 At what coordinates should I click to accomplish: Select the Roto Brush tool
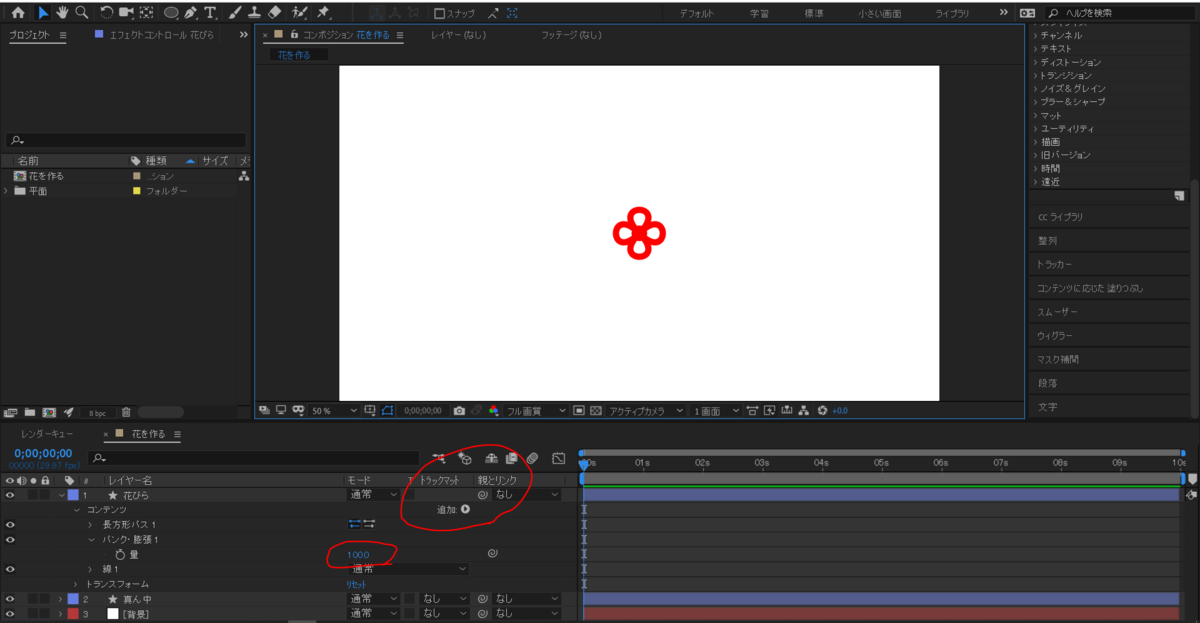(x=299, y=13)
